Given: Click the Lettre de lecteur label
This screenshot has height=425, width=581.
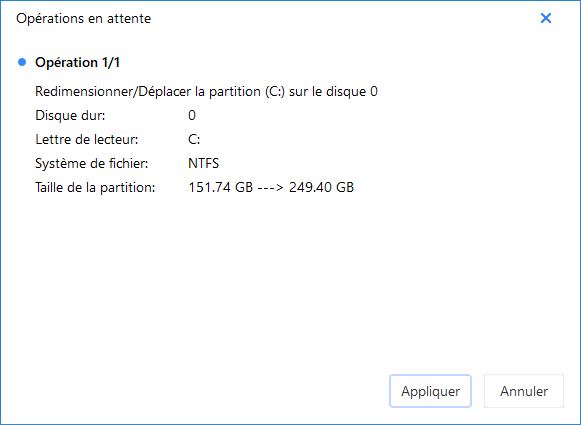Looking at the screenshot, I should [87, 140].
